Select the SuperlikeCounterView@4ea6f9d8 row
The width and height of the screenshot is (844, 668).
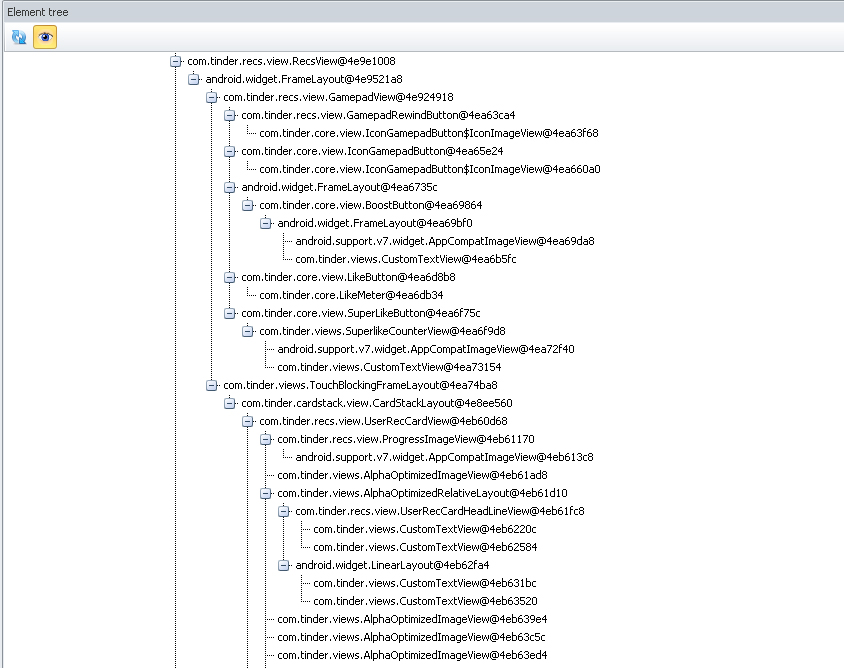(383, 331)
